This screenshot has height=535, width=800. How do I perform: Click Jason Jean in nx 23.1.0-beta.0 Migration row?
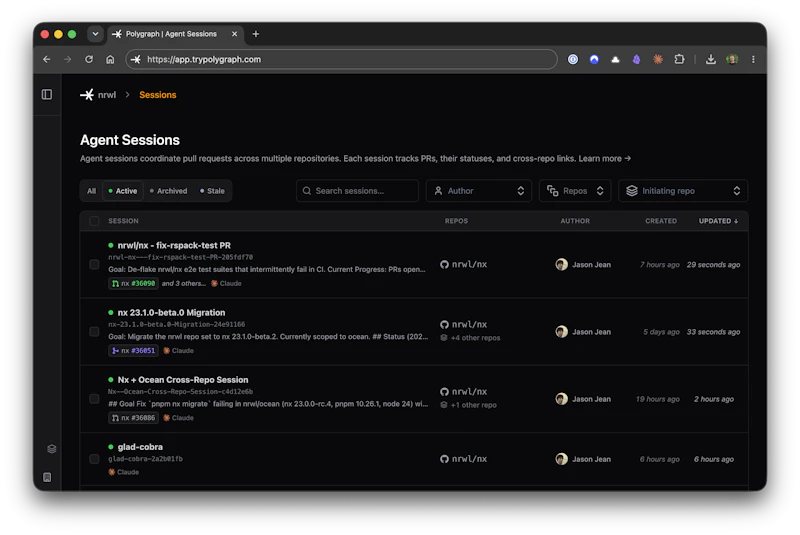tap(591, 332)
